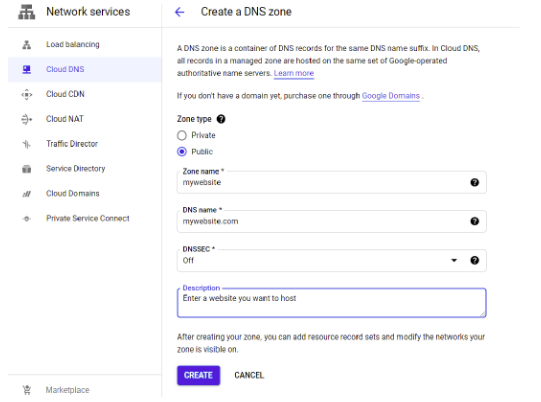Open help for Zone type

pyautogui.click(x=221, y=119)
